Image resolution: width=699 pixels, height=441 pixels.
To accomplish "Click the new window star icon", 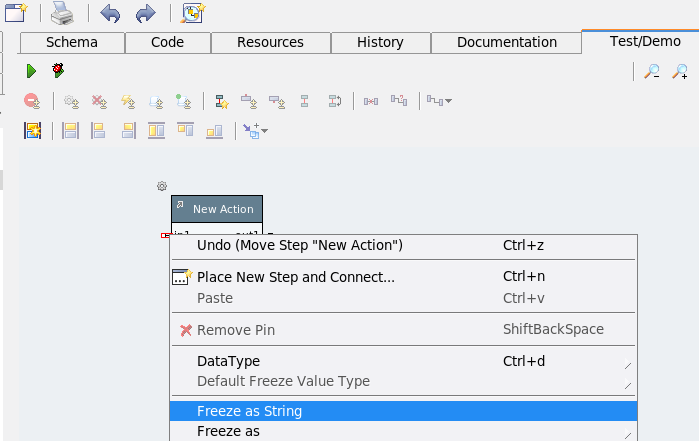I will pos(191,13).
